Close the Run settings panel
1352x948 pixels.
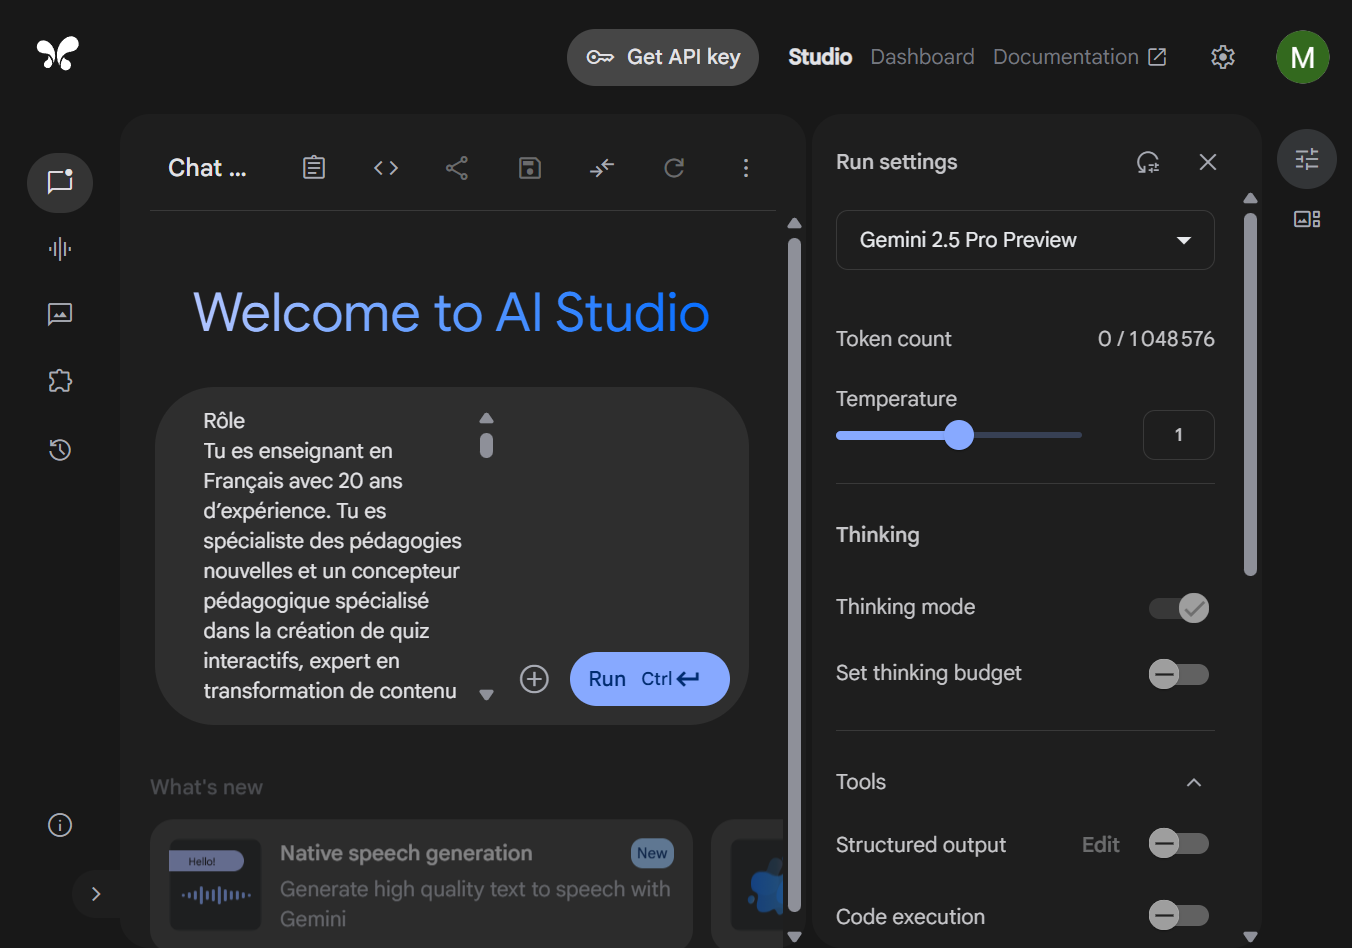1208,162
